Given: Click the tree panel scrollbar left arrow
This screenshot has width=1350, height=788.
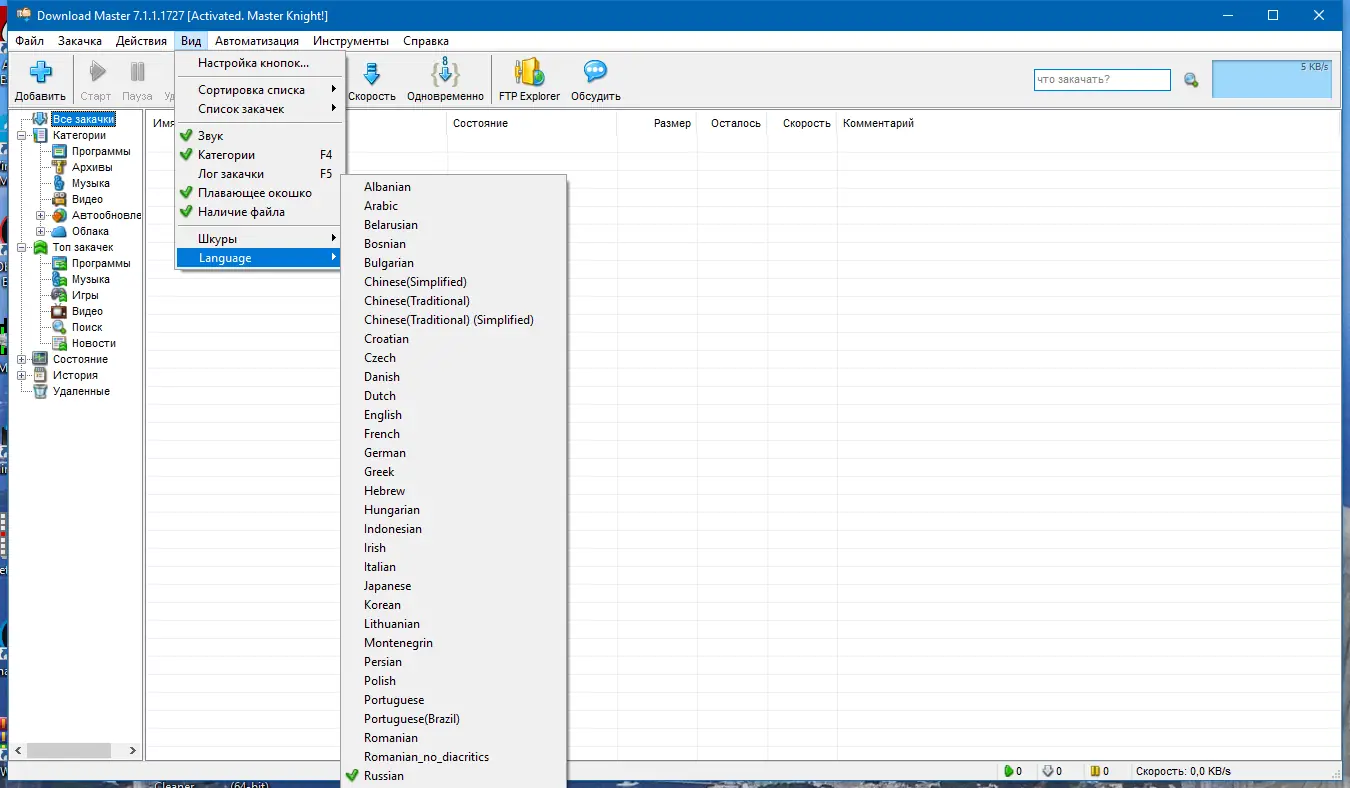Looking at the screenshot, I should 18,750.
